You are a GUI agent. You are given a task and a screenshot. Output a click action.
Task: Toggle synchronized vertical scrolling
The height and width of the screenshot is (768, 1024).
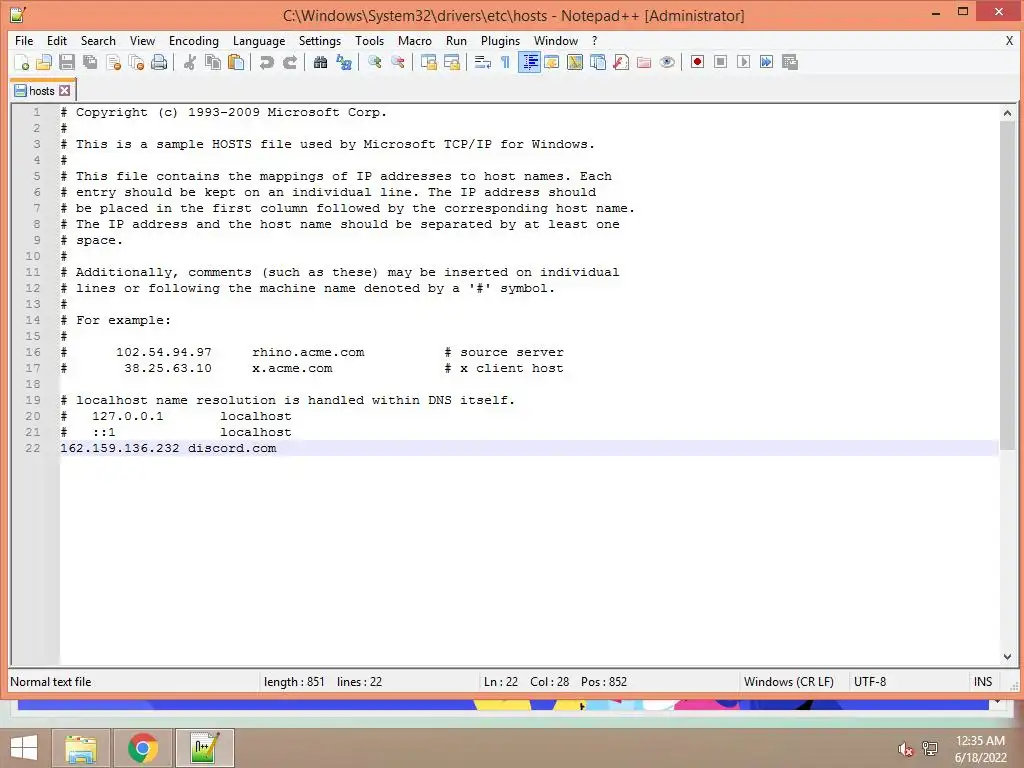428,62
